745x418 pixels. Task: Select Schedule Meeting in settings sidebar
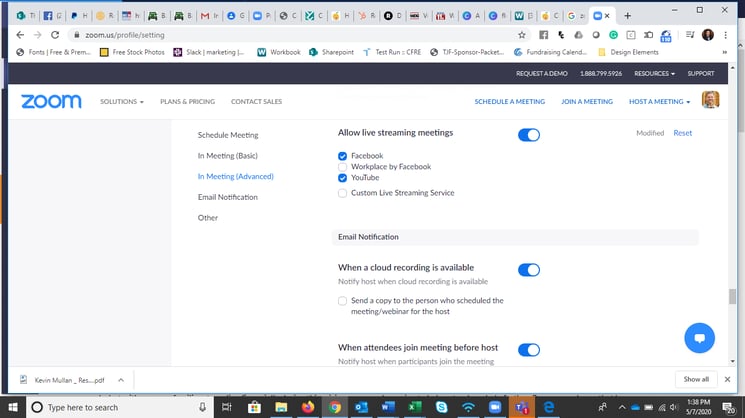tap(228, 135)
